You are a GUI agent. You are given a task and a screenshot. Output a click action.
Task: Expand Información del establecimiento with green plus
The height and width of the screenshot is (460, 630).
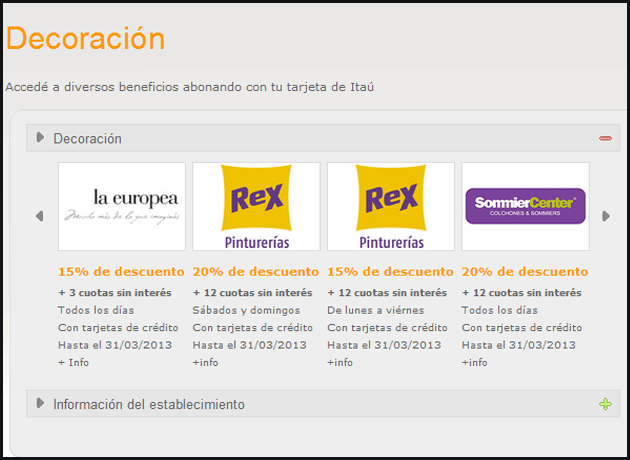(605, 404)
